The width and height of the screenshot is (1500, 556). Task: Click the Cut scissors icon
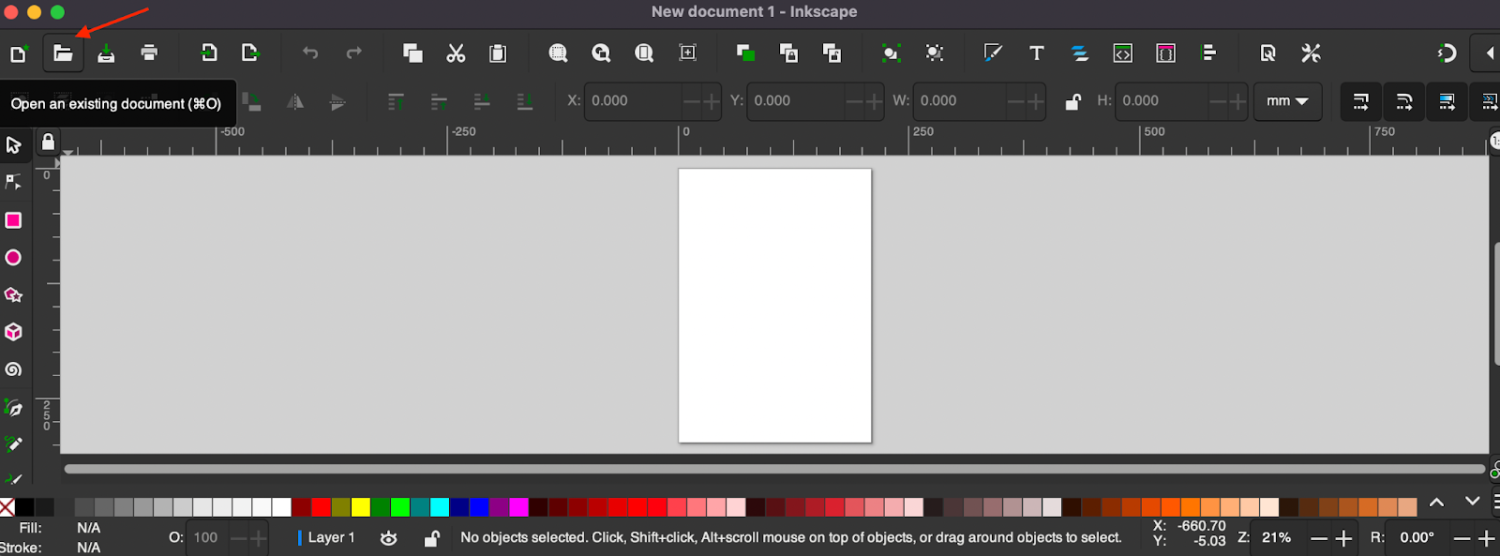click(456, 53)
